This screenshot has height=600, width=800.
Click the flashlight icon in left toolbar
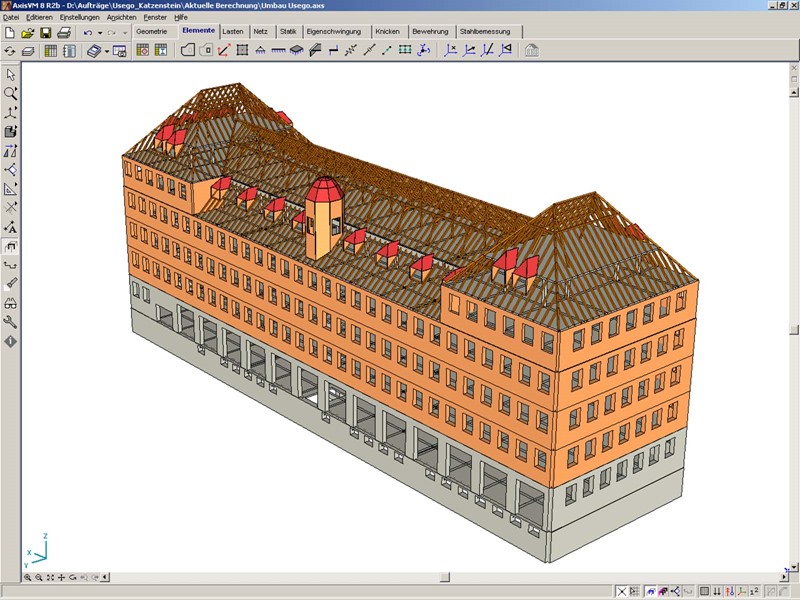tap(11, 284)
